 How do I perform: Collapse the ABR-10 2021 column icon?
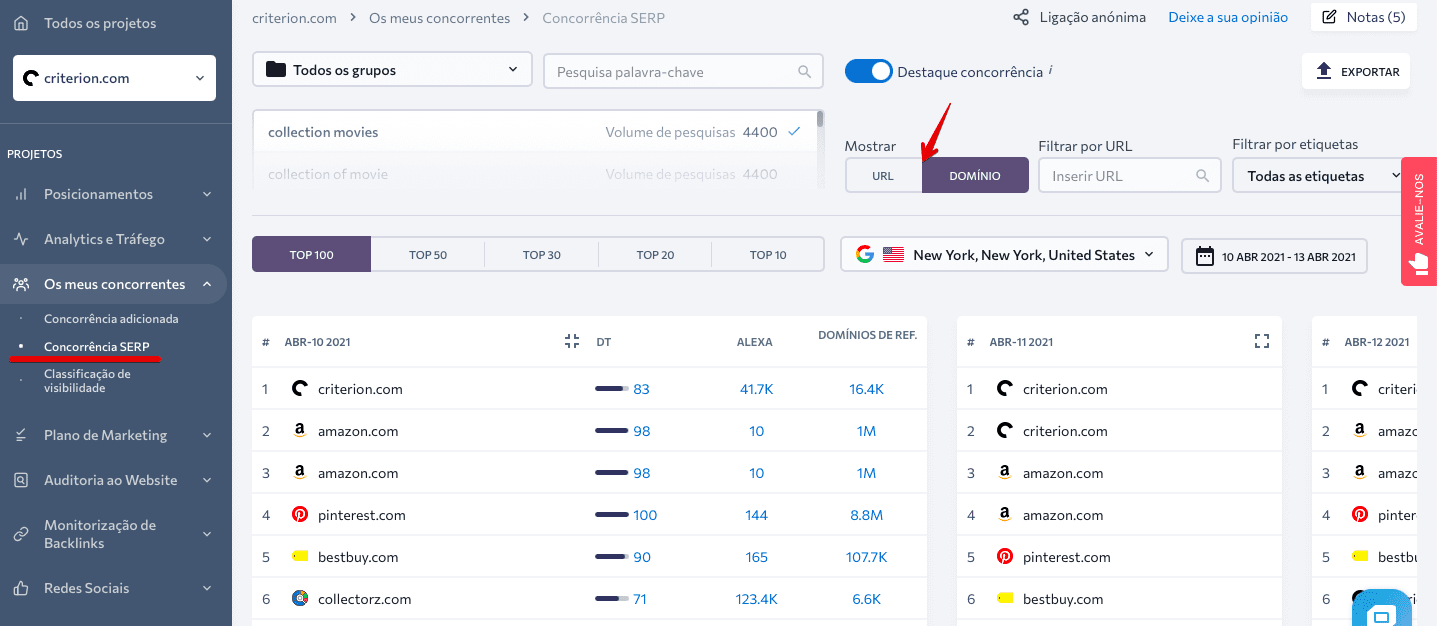point(571,341)
